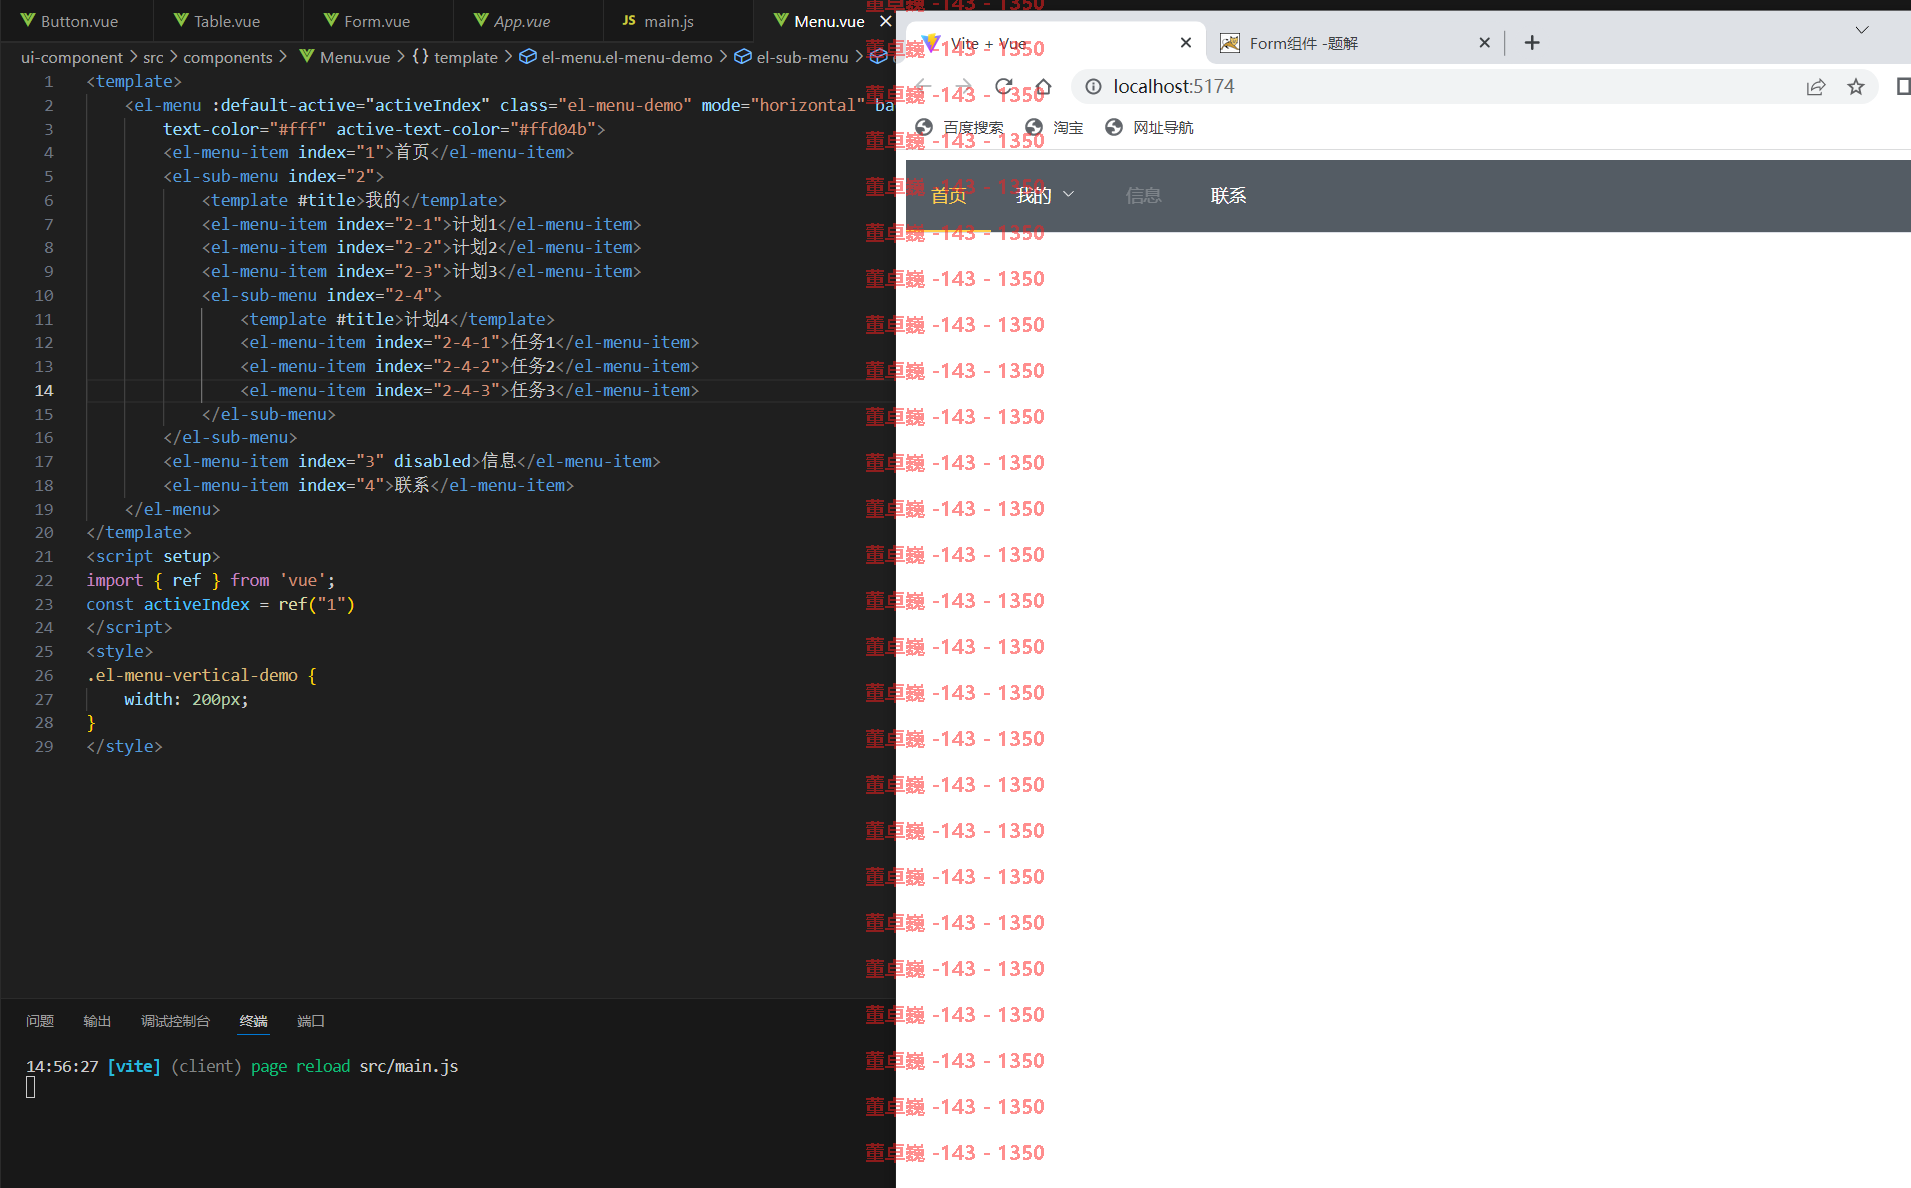Screen dimensions: 1911x1188
Task: Open the 调试控制台 panel tab
Action: point(175,1021)
